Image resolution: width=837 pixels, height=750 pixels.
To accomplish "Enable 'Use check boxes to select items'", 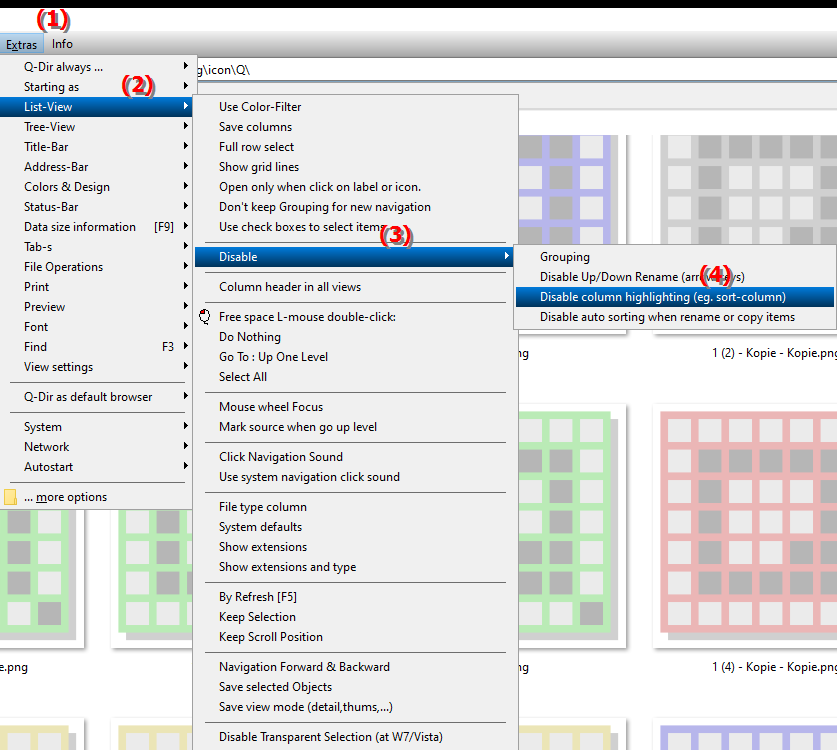I will (x=356, y=227).
